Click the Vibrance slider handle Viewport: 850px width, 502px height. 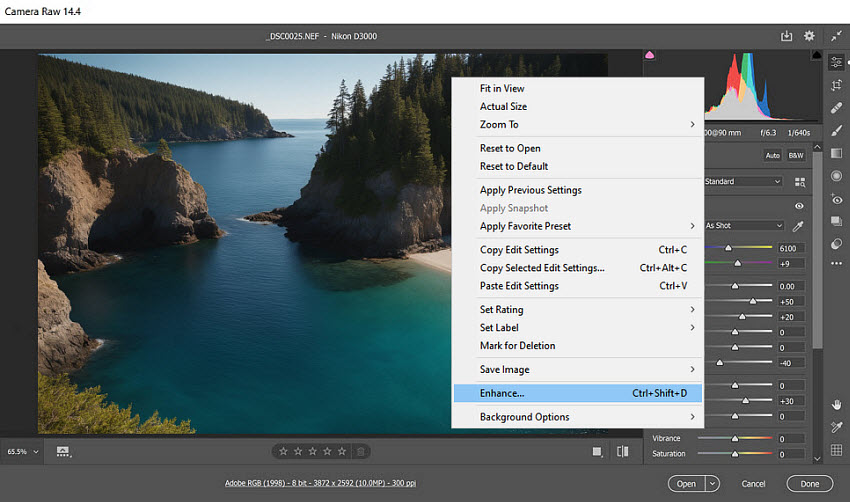[x=735, y=438]
